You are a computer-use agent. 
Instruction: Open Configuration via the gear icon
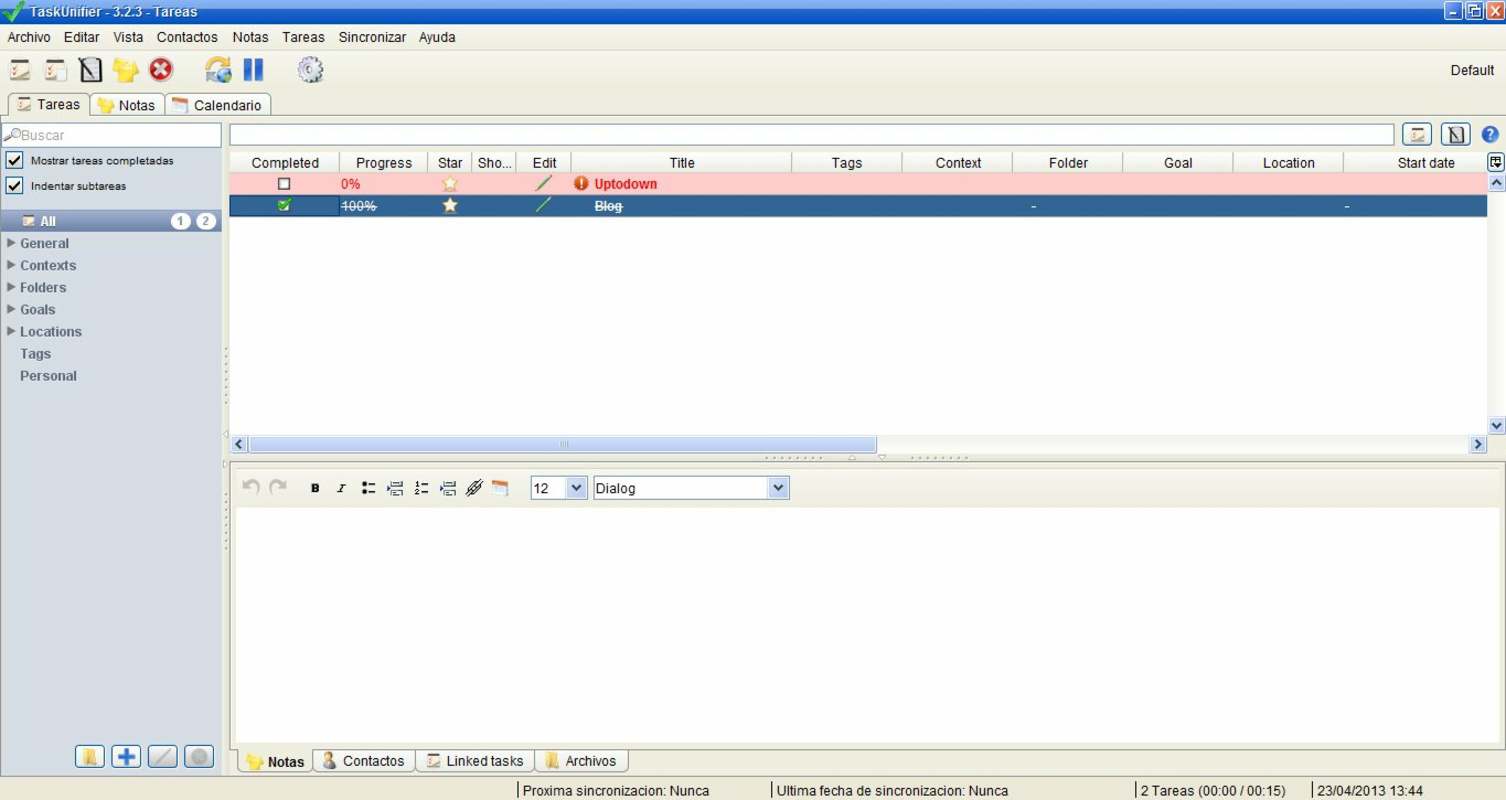click(310, 69)
